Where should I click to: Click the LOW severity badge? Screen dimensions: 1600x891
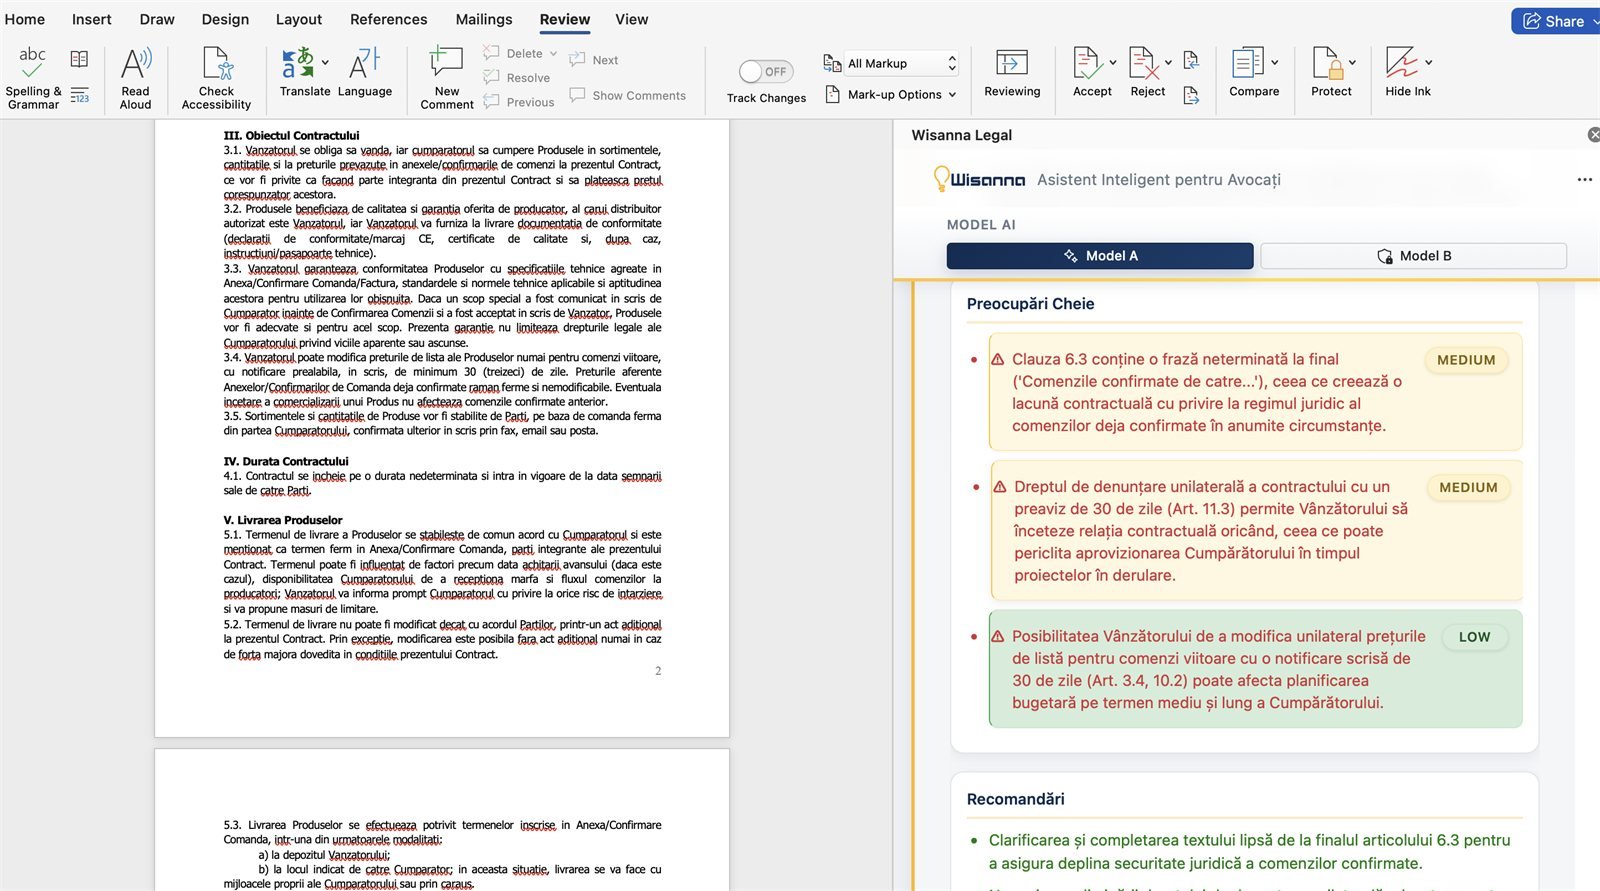pyautogui.click(x=1474, y=637)
